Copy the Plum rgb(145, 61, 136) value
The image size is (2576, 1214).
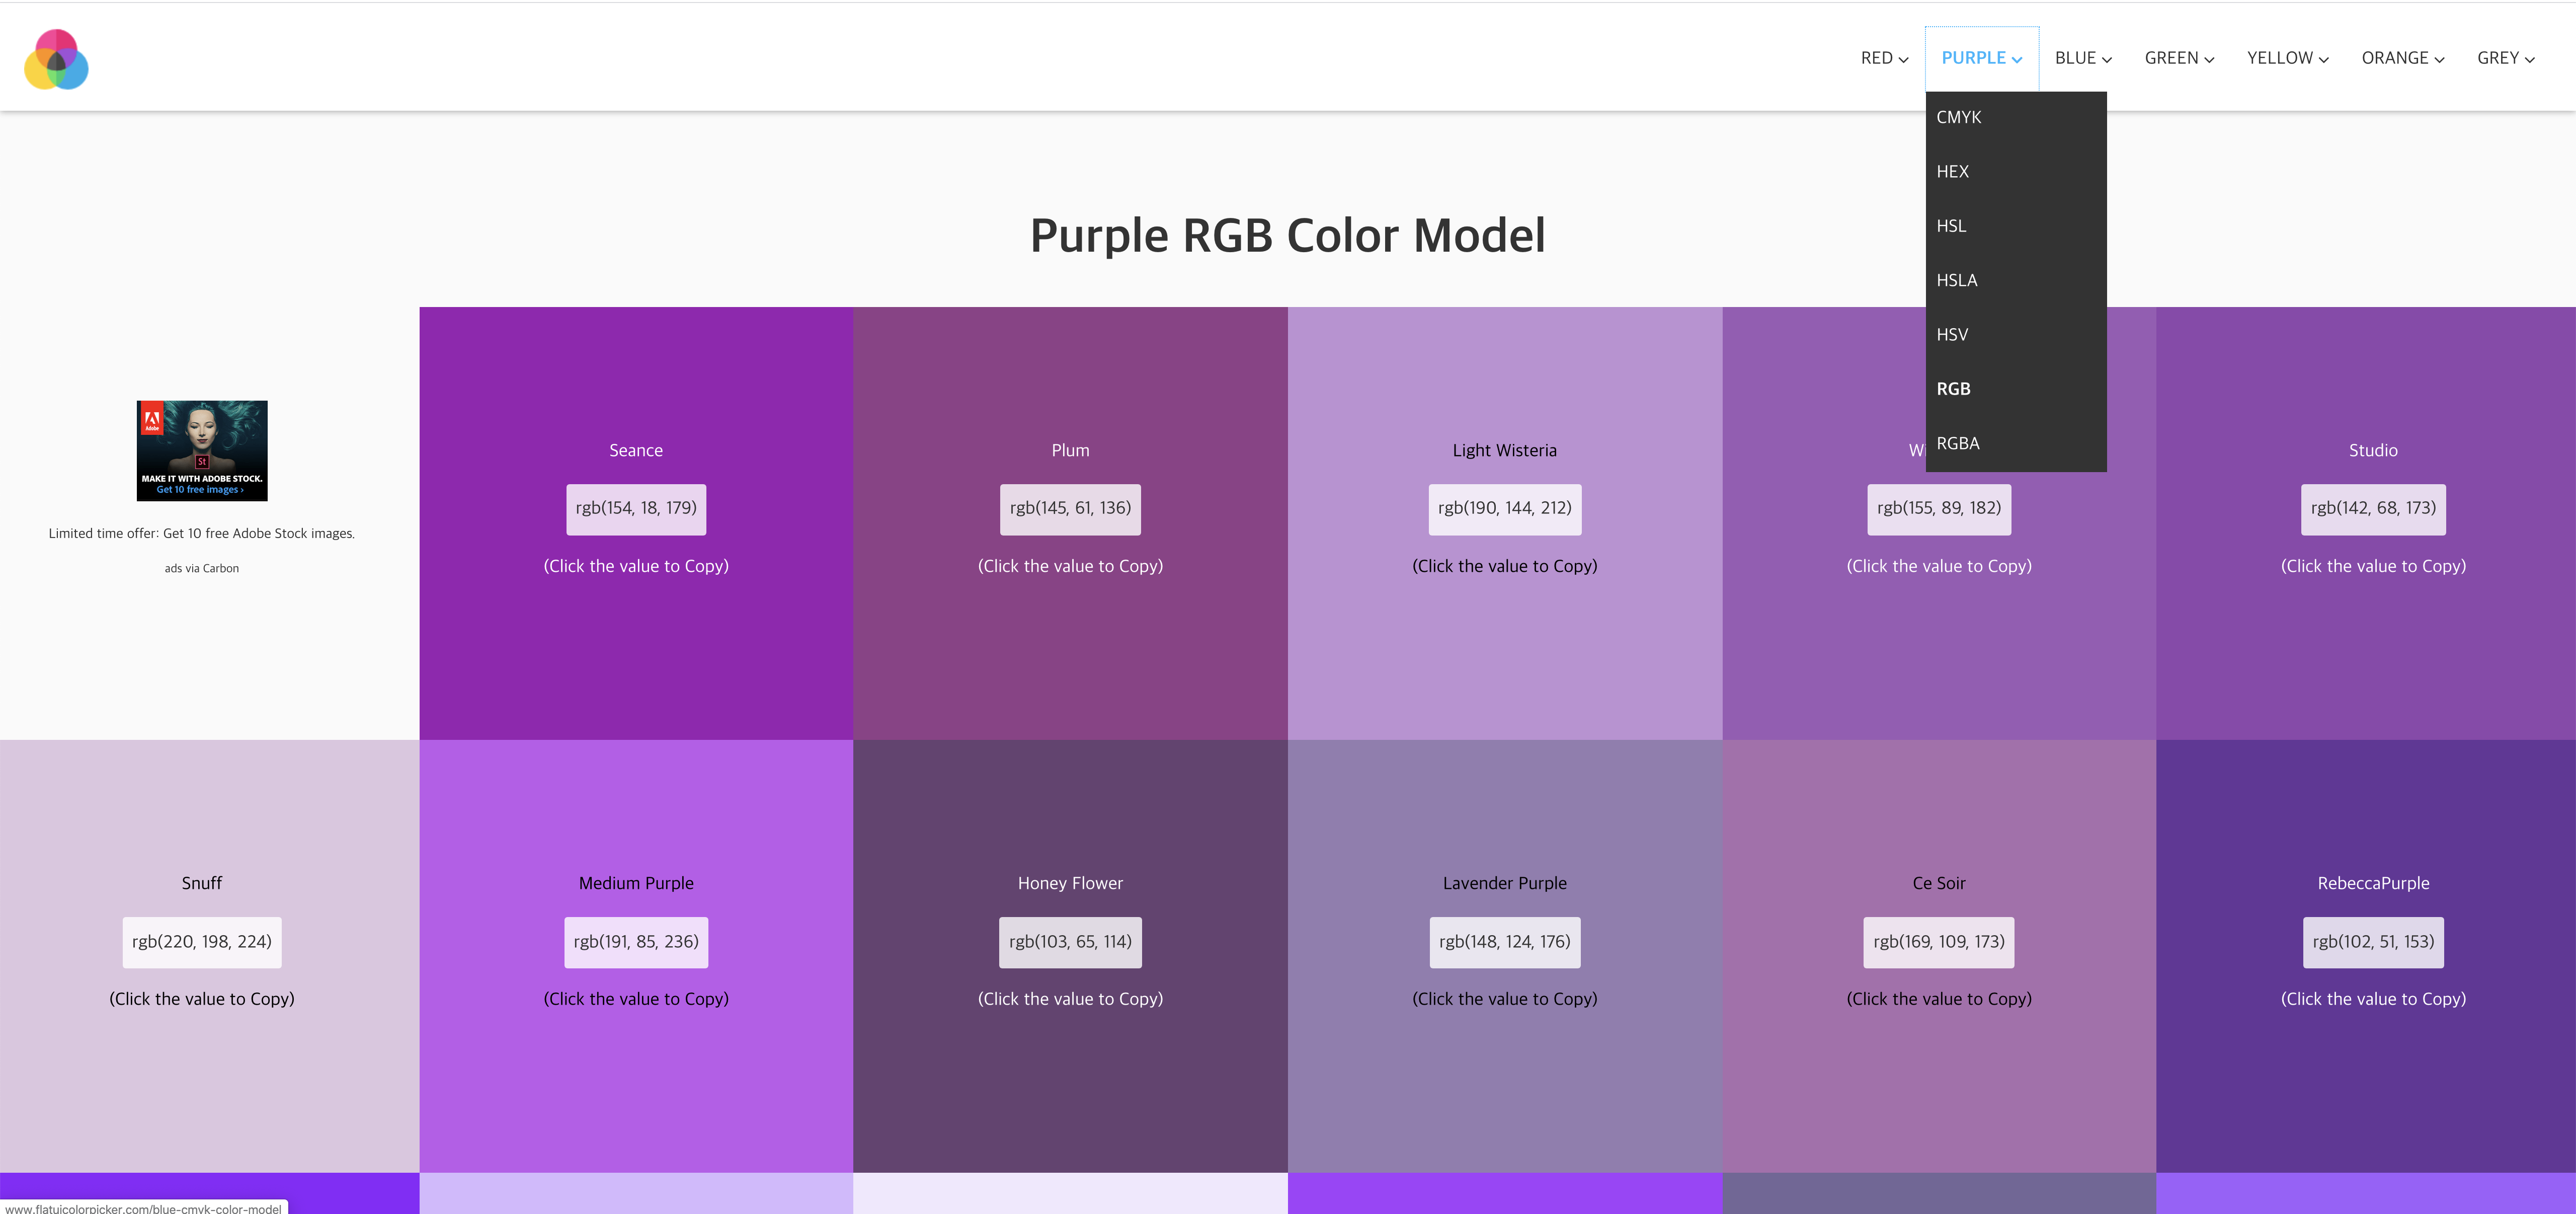(x=1070, y=508)
